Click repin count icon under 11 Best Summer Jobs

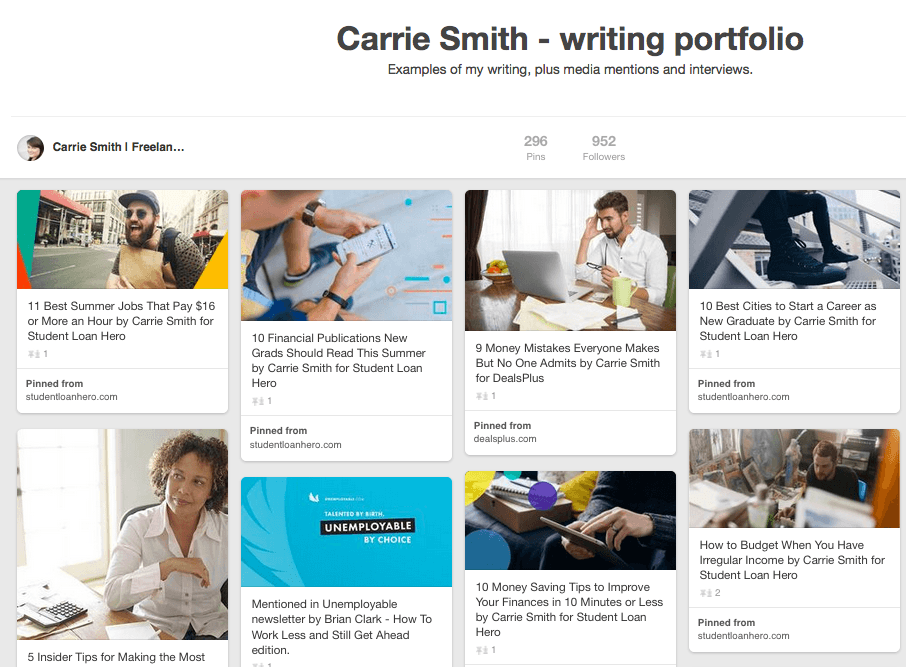point(34,354)
